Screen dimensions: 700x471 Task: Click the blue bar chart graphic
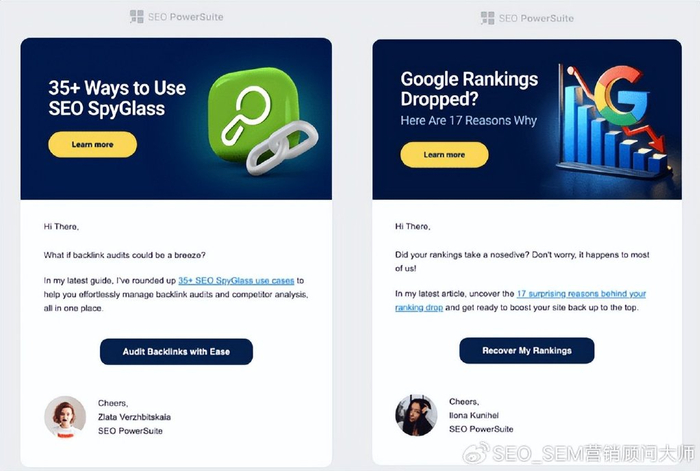614,134
